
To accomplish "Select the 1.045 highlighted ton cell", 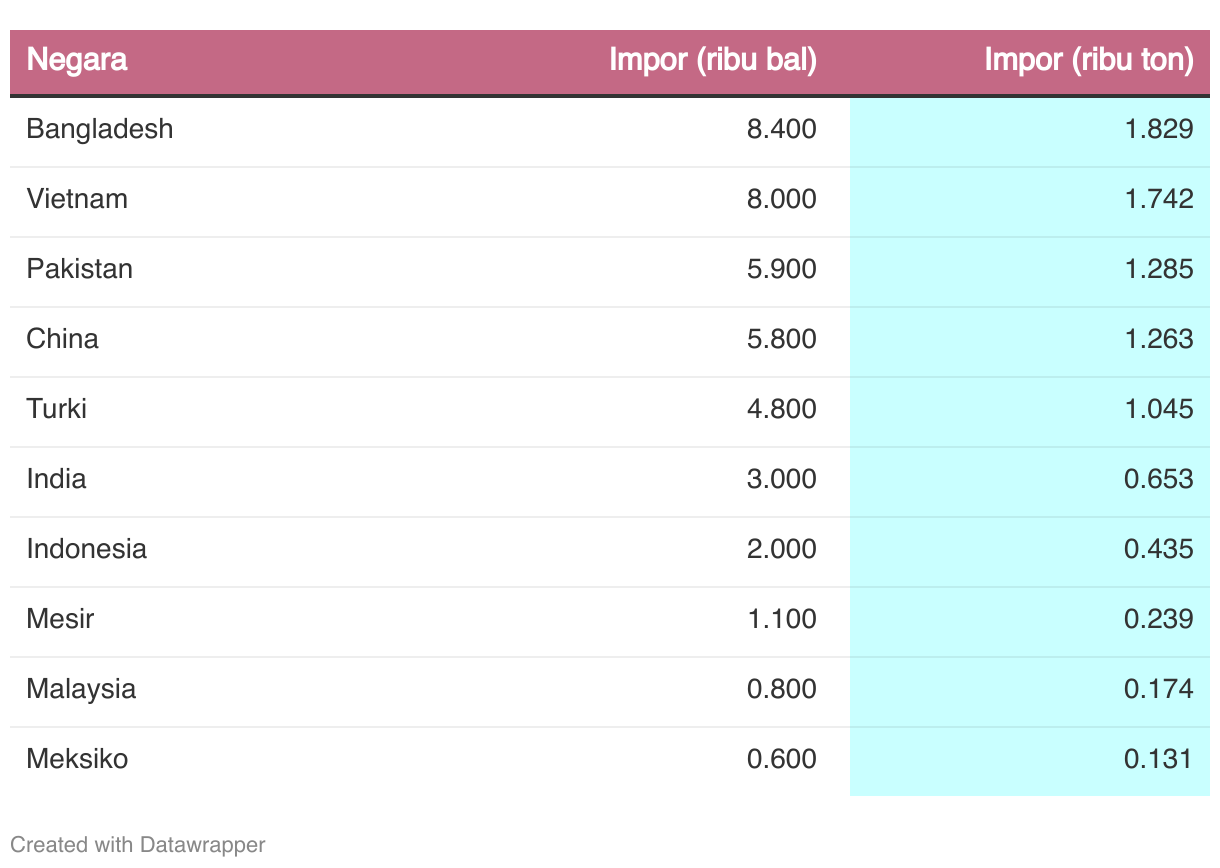I will (x=1158, y=409).
